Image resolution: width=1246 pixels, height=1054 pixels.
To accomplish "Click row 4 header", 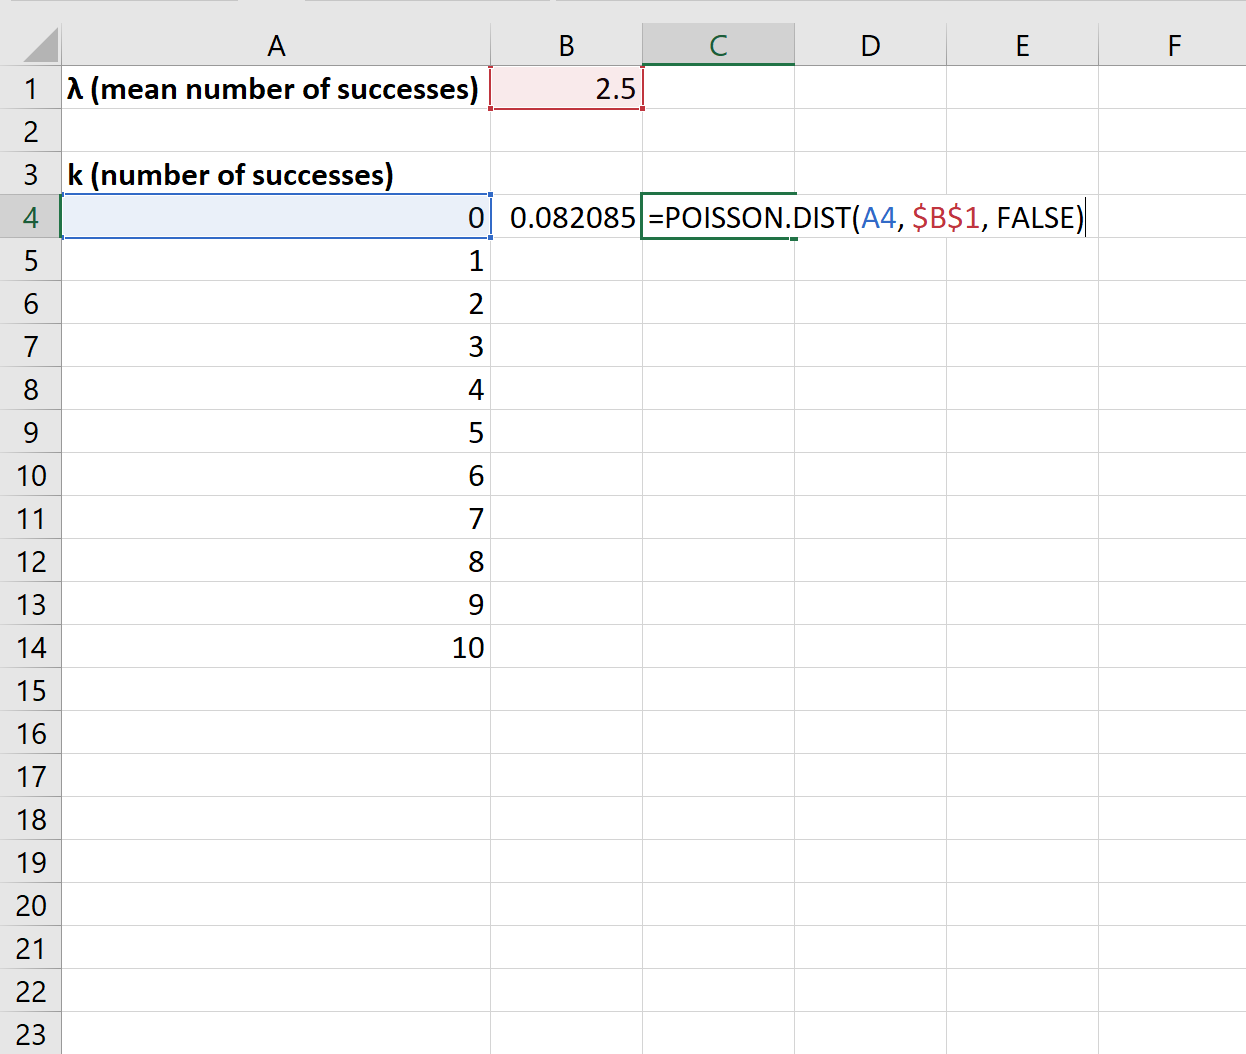I will click(x=31, y=217).
